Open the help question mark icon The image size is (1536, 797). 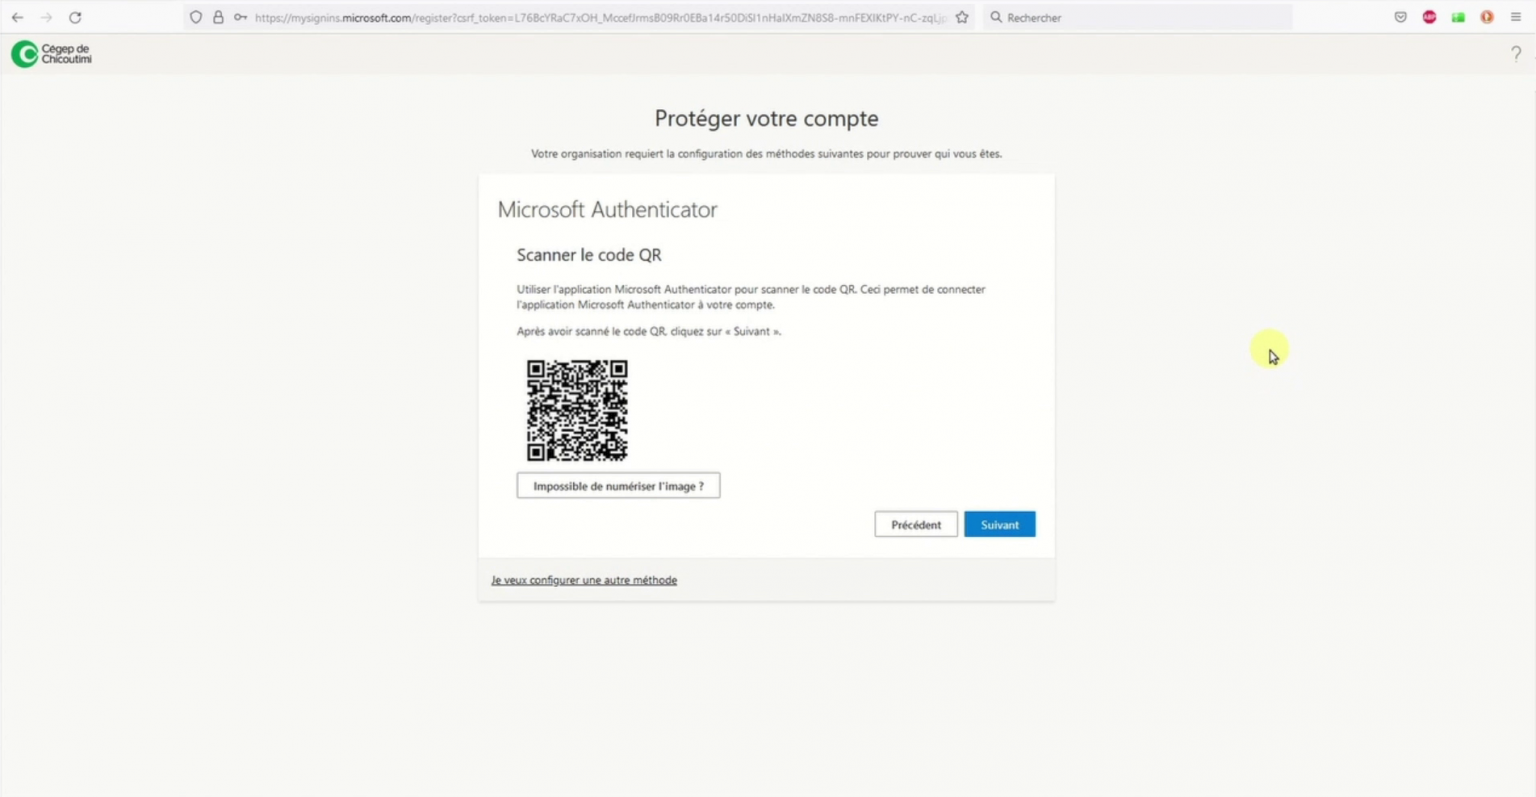[x=1516, y=53]
